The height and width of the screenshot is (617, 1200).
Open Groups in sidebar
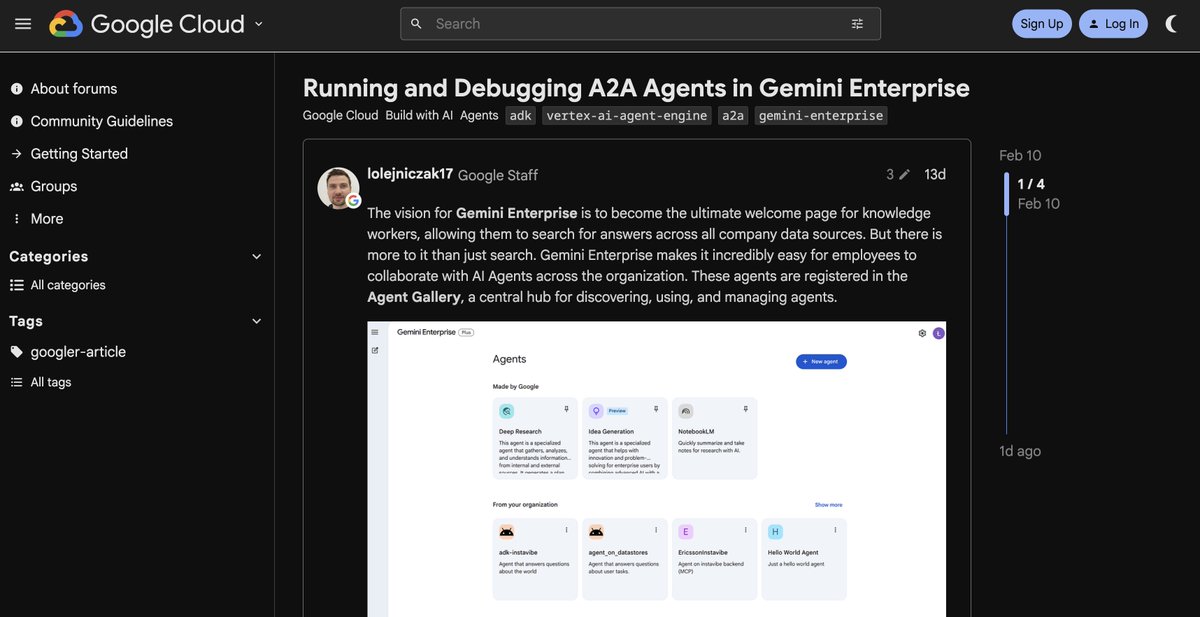point(44,186)
